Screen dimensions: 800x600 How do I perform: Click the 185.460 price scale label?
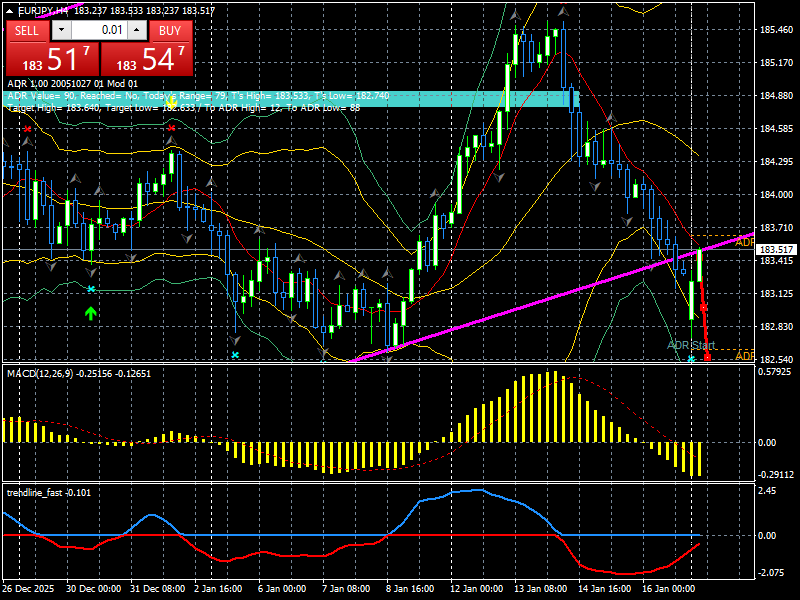[x=777, y=30]
